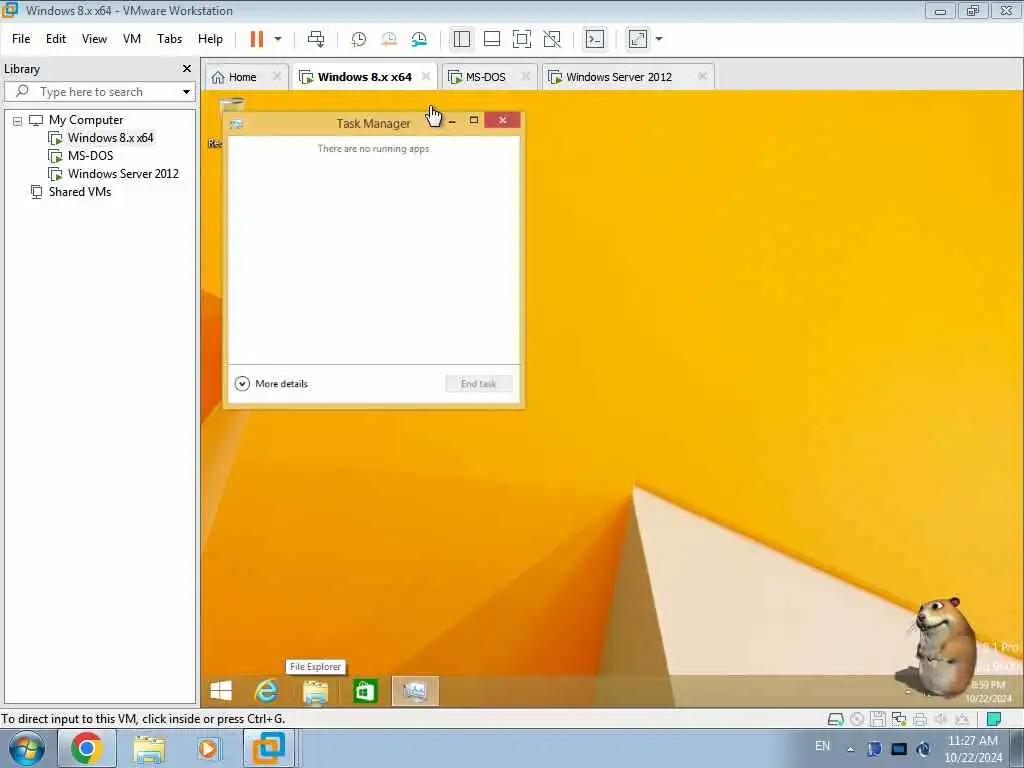Close the Home tab
This screenshot has width=1024, height=768.
coord(277,76)
